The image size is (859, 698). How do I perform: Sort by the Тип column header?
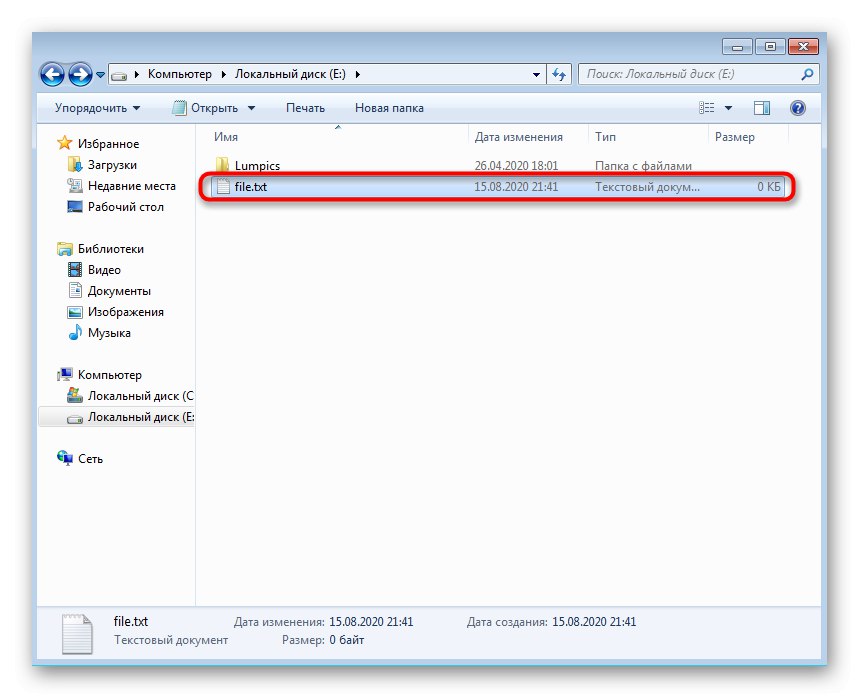tap(605, 137)
